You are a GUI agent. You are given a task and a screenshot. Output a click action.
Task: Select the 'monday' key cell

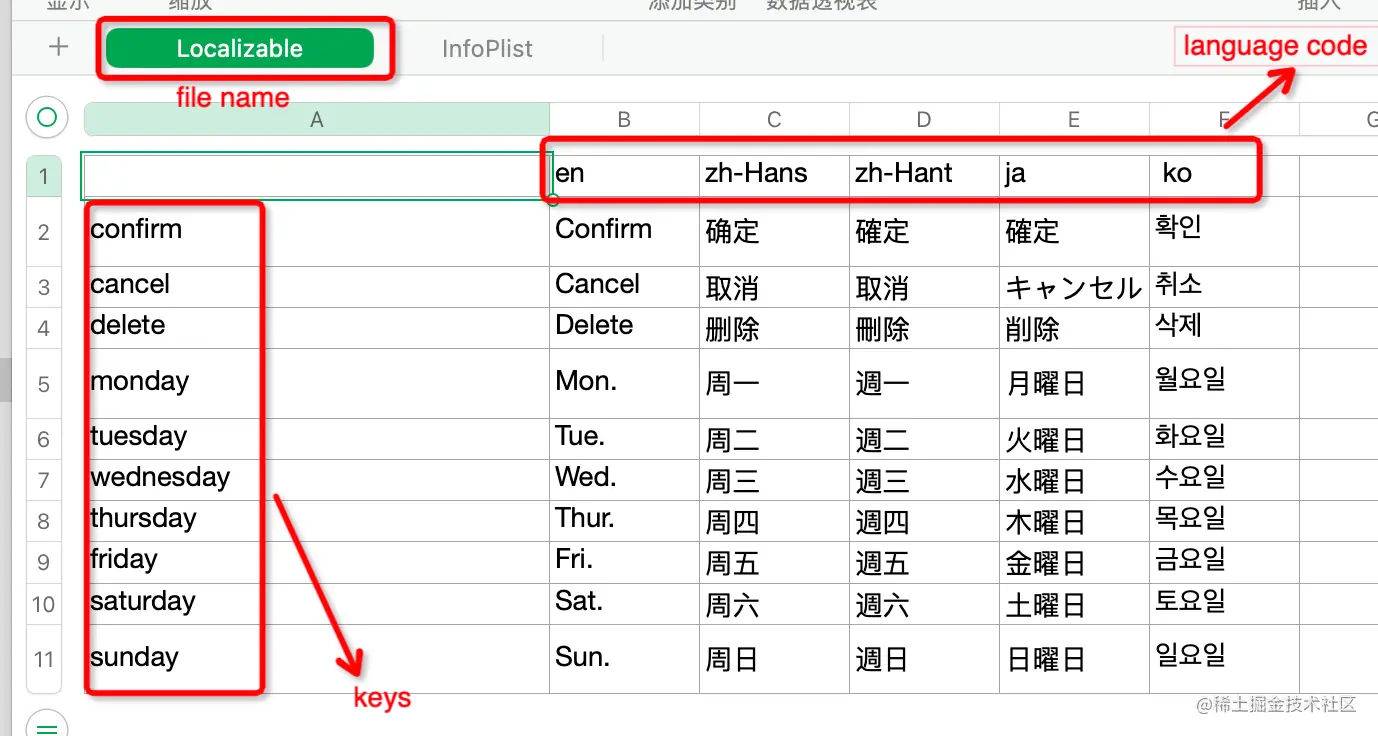pos(317,383)
